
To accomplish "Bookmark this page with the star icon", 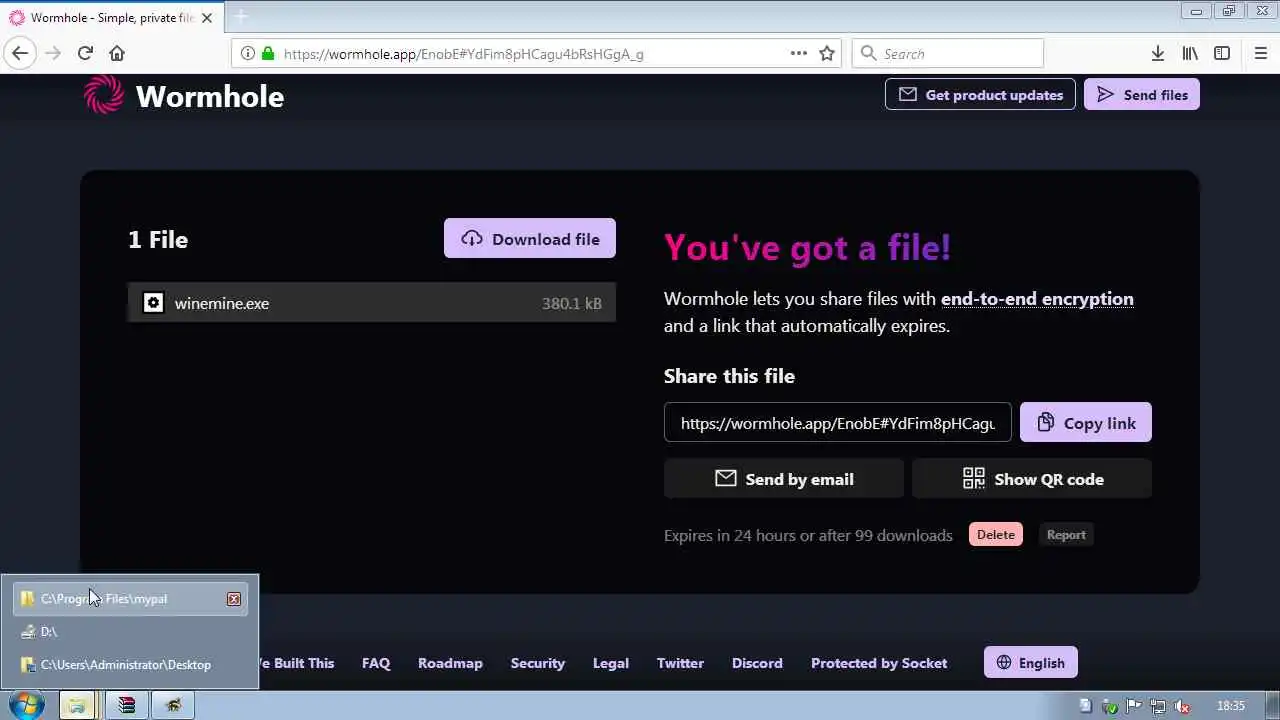I will 827,54.
